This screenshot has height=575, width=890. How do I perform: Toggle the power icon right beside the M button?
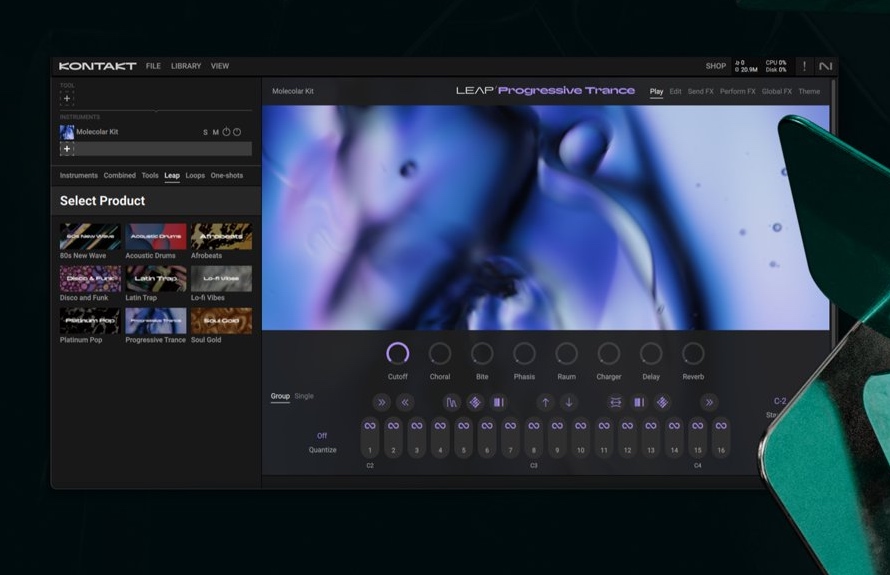coord(226,132)
